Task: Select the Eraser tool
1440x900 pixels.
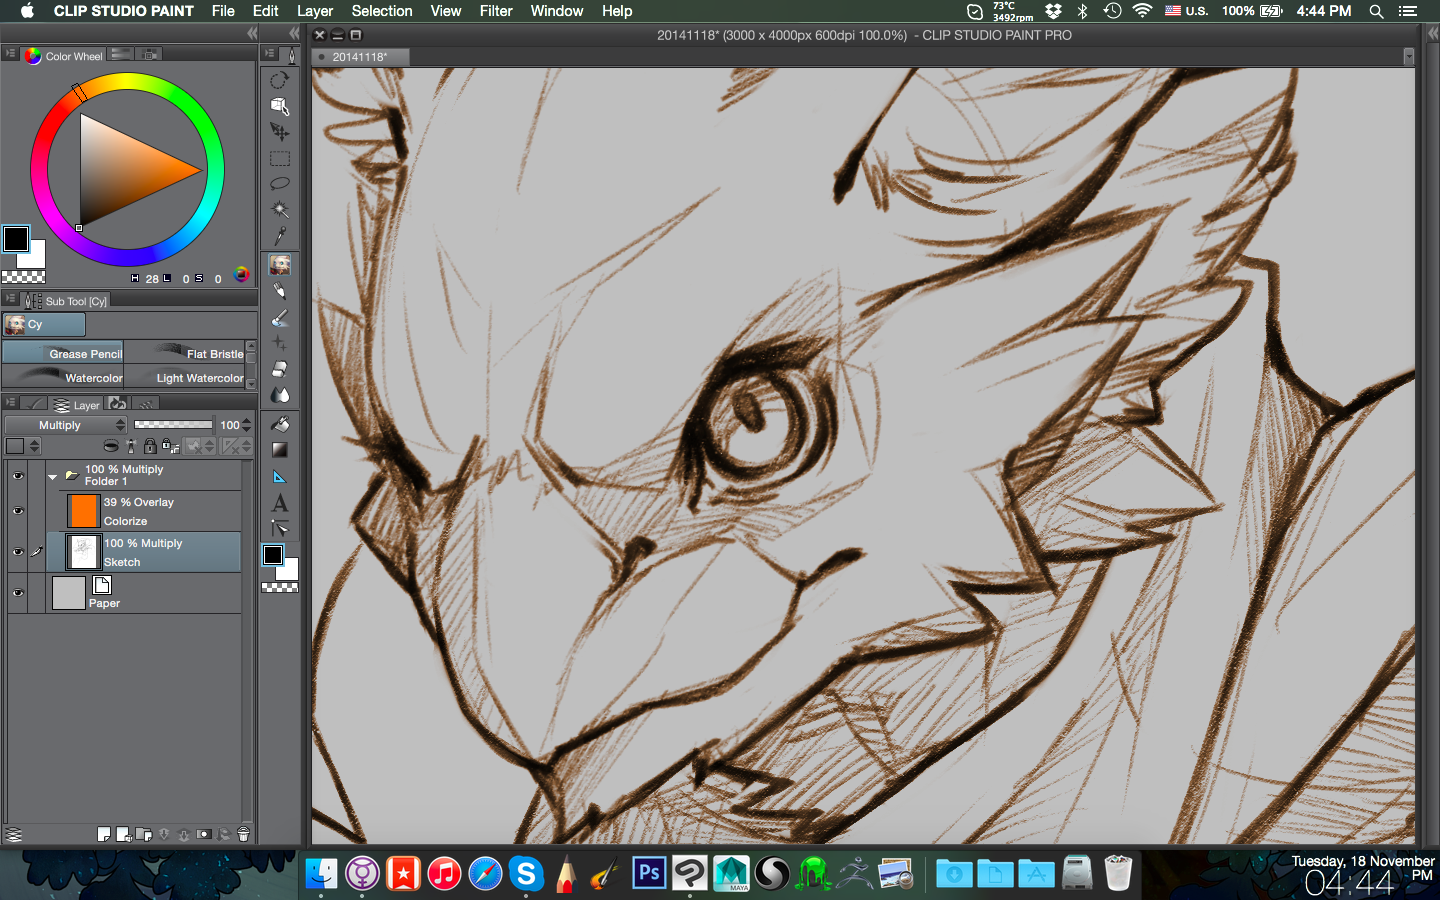Action: tap(280, 369)
